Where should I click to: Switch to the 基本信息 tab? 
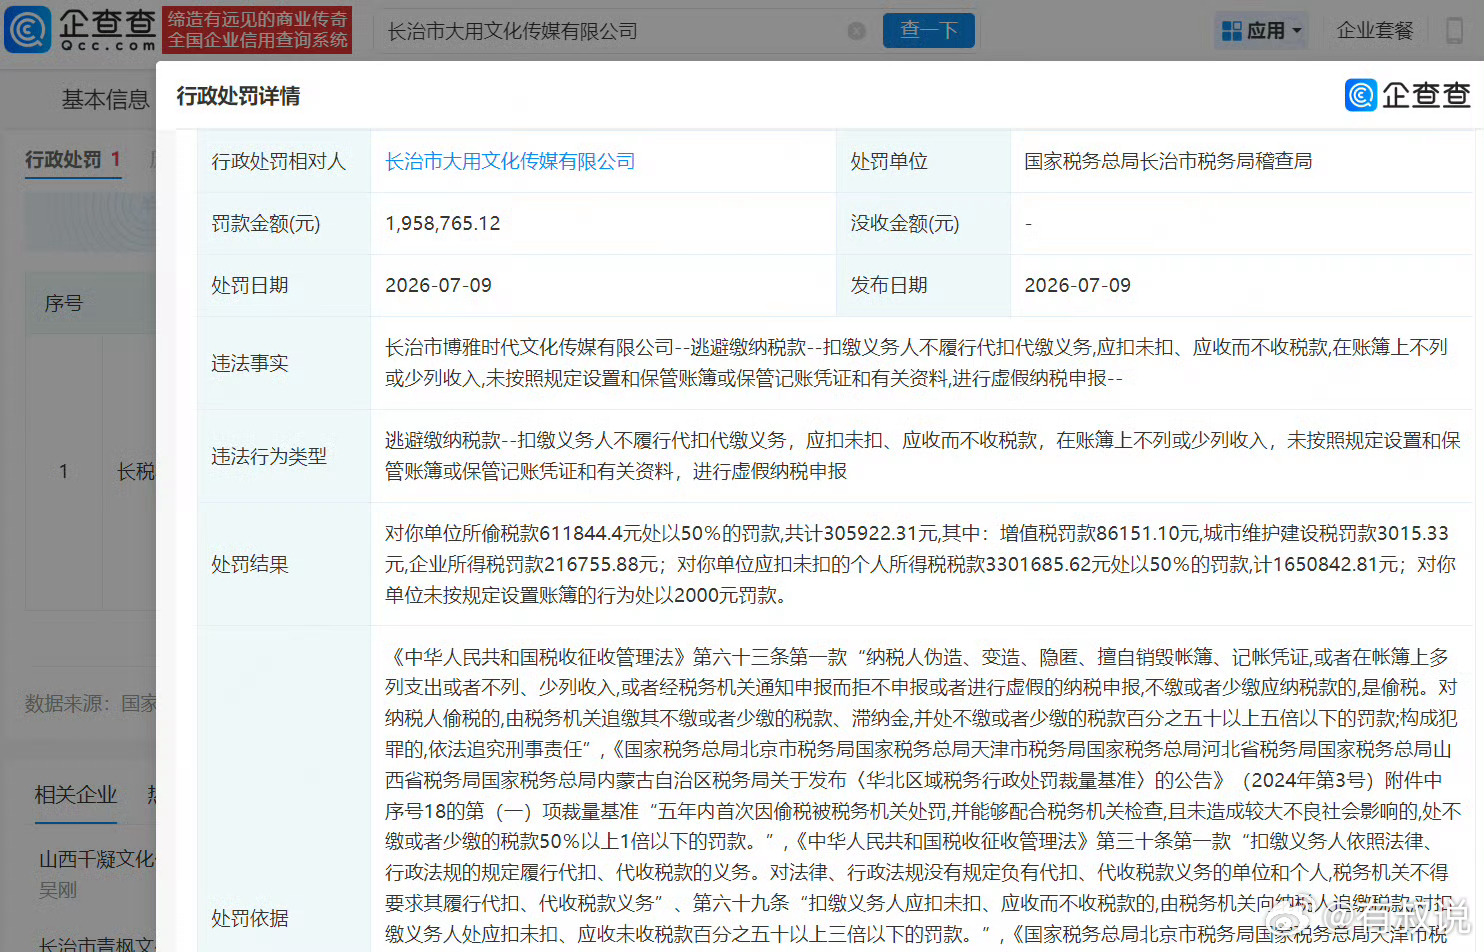105,99
